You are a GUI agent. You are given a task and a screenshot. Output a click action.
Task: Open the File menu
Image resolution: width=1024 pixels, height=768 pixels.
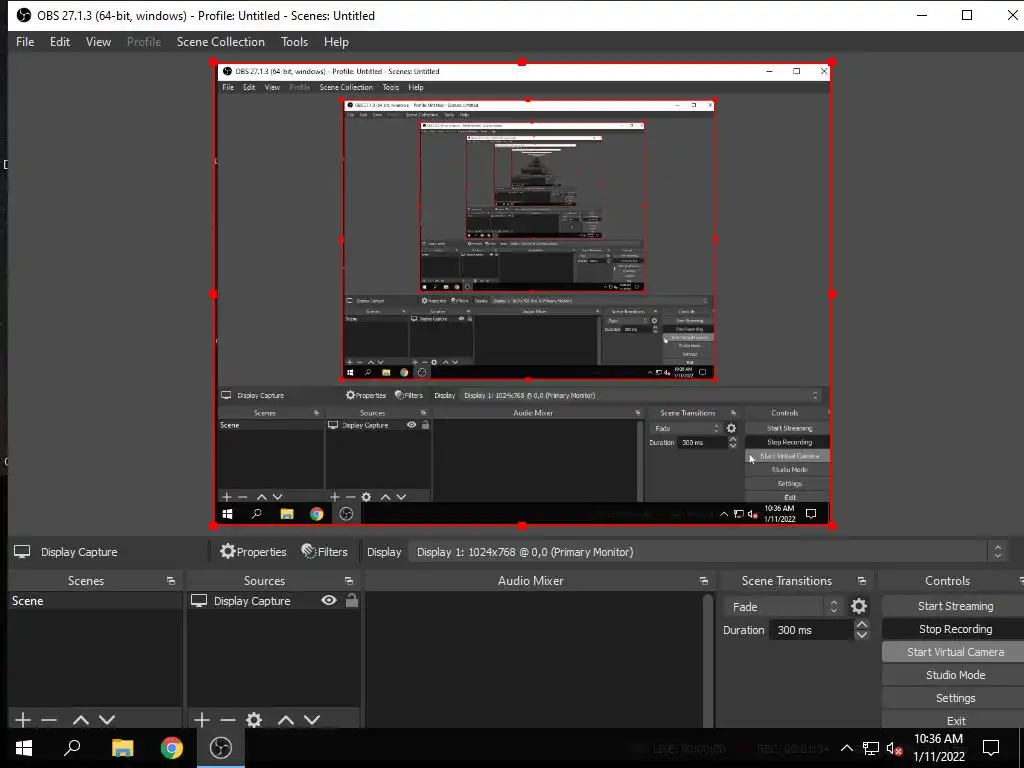coord(25,42)
